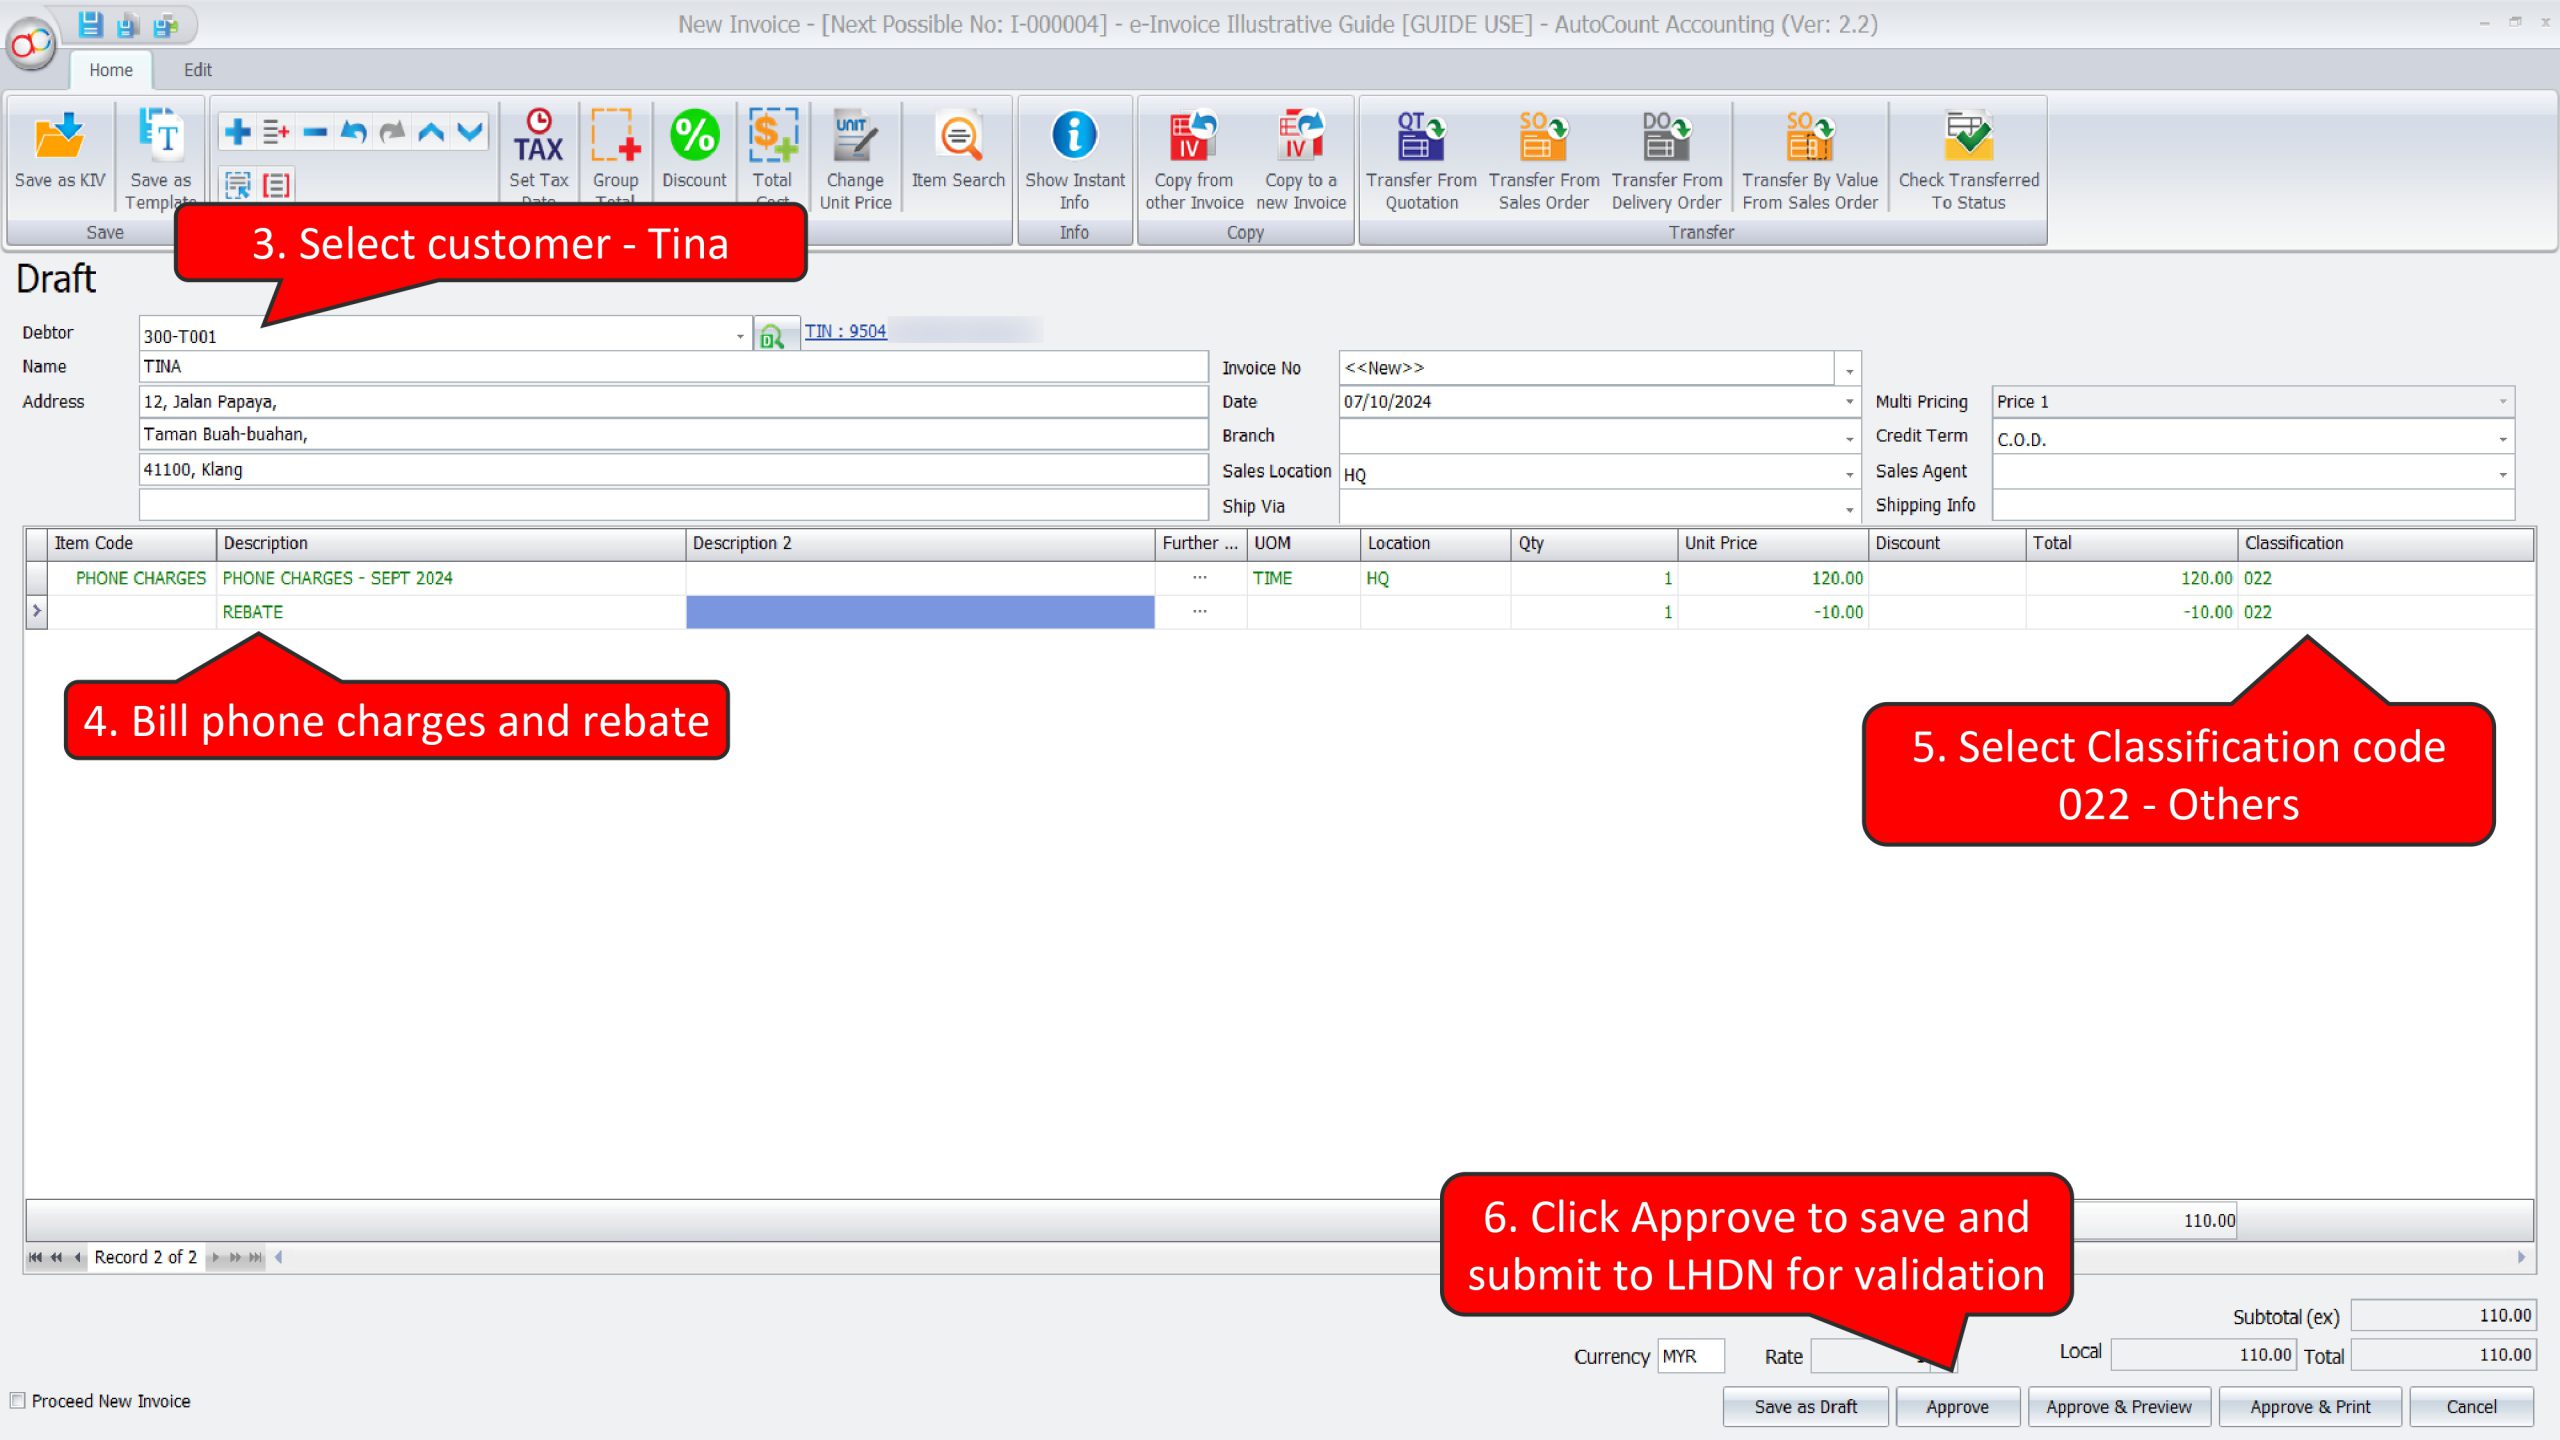This screenshot has width=2560, height=1440.
Task: Switch to the Home ribbon tab
Action: coord(110,70)
